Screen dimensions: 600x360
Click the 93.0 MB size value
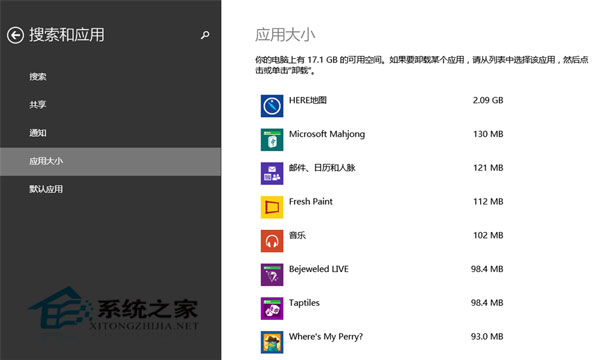click(487, 337)
